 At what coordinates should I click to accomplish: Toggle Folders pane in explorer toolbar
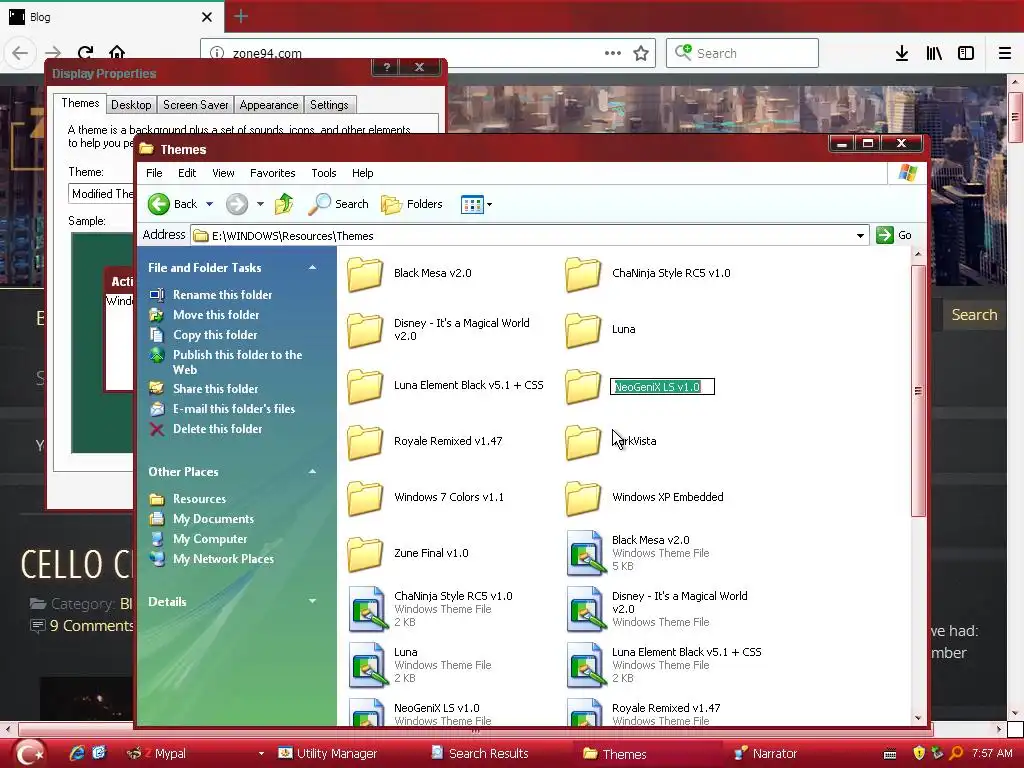[412, 204]
